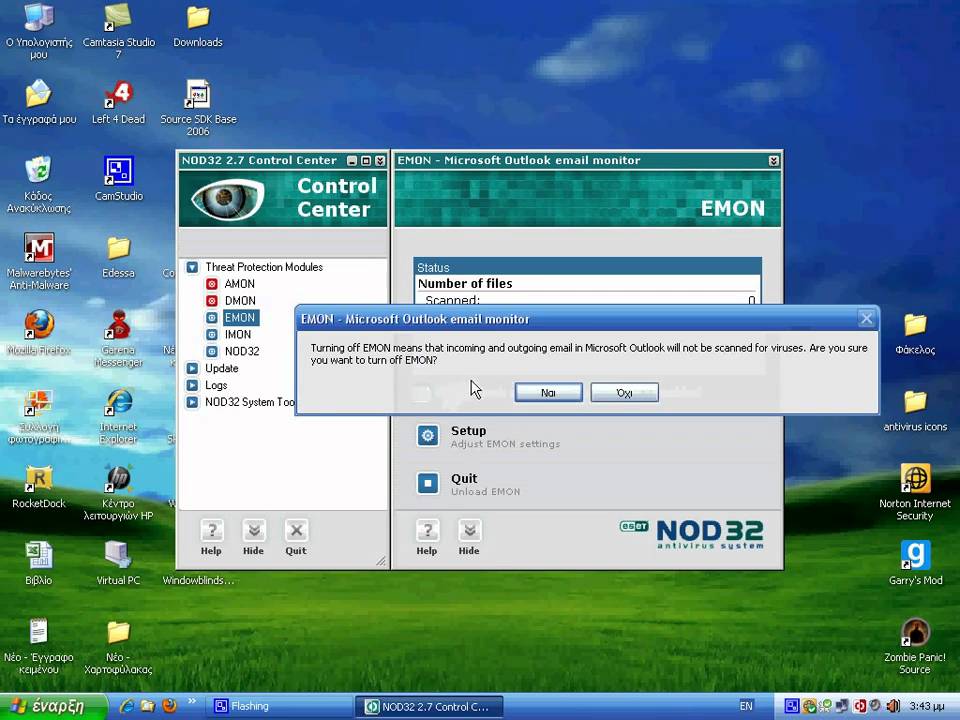Open EMON Setup settings icon
This screenshot has width=960, height=720.
pyautogui.click(x=428, y=436)
